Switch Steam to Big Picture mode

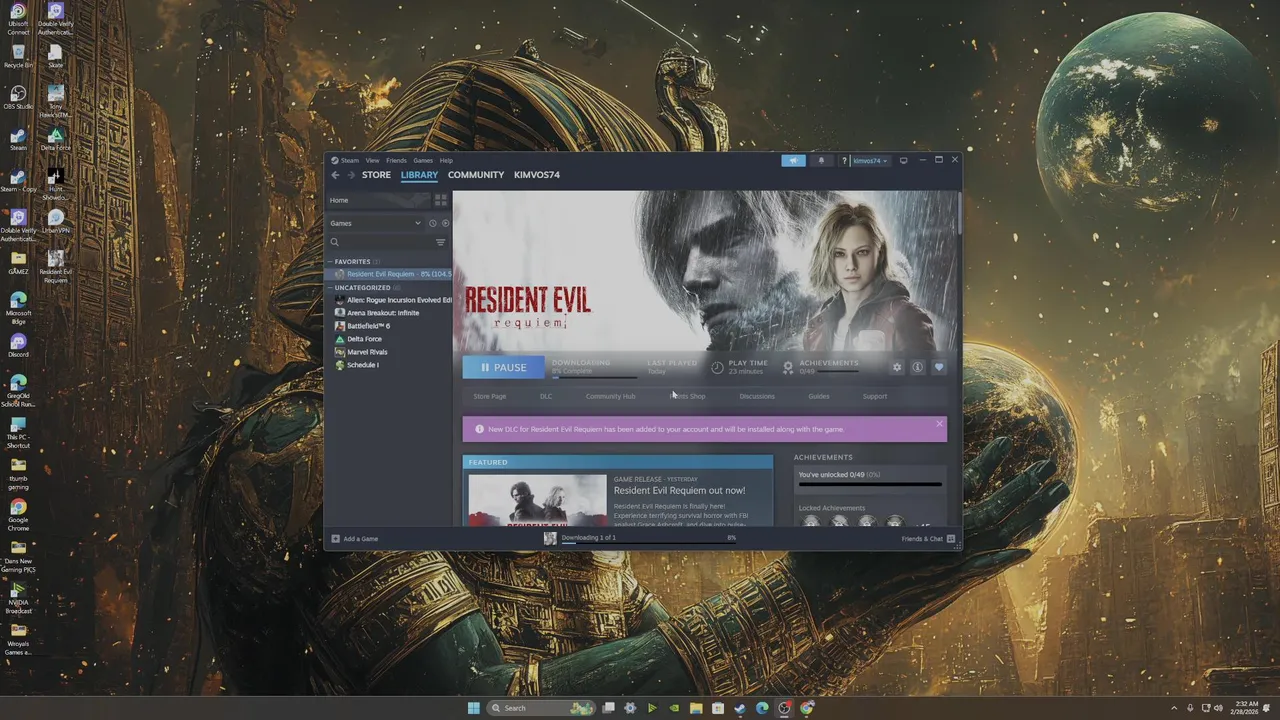point(903,160)
